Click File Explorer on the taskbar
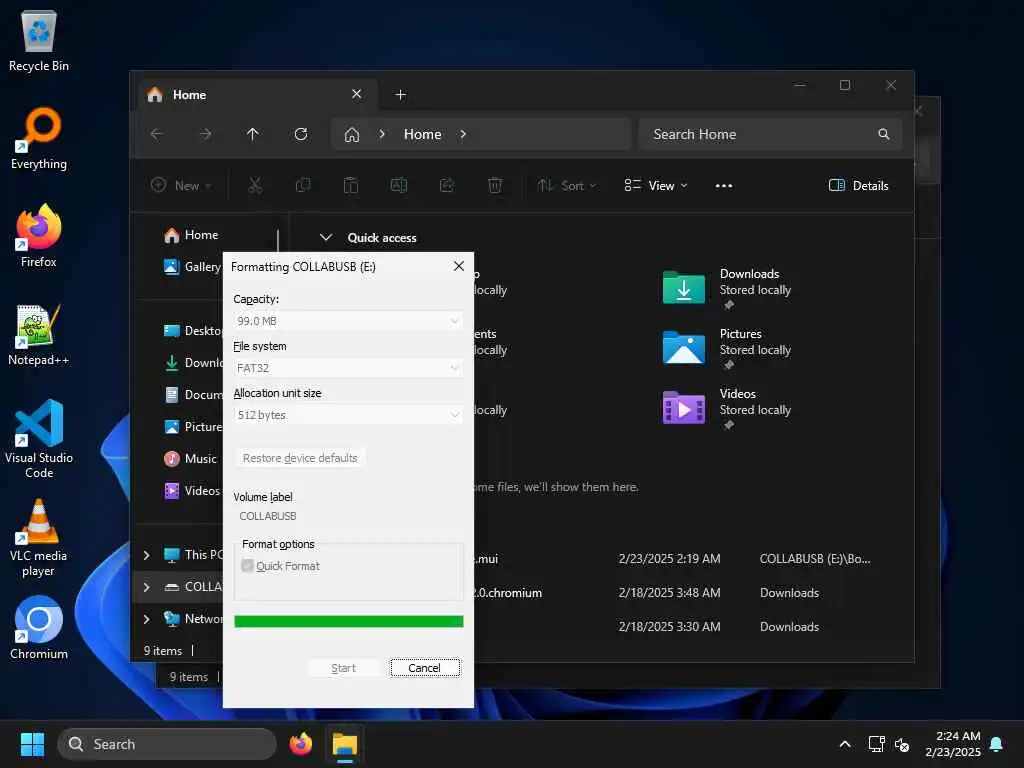This screenshot has width=1024, height=768. coord(345,744)
